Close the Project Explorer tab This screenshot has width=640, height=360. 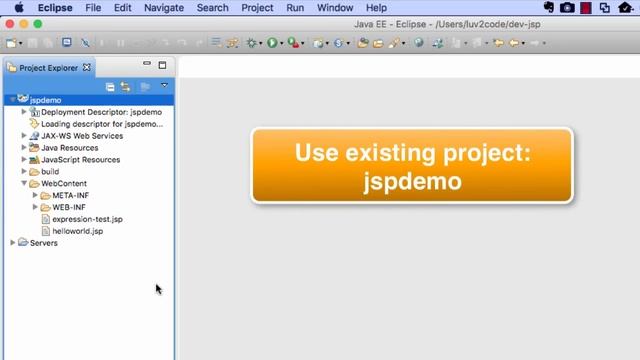87,67
